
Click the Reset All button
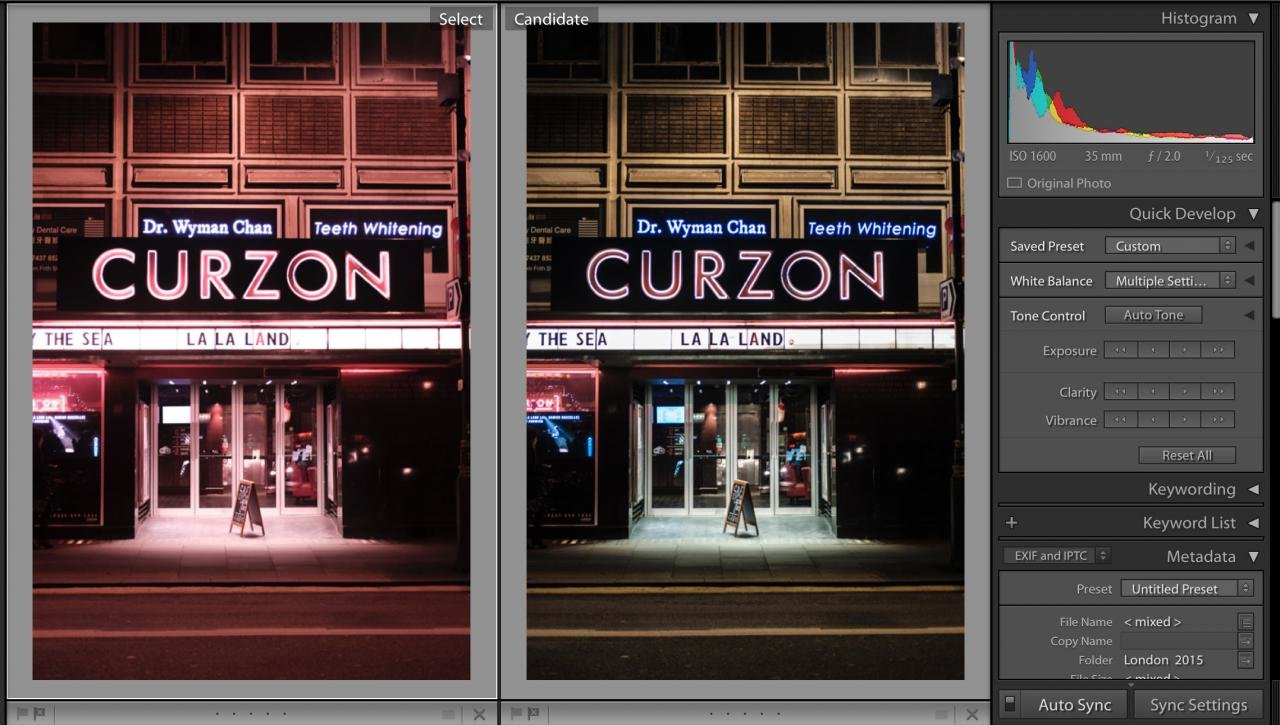click(x=1187, y=455)
